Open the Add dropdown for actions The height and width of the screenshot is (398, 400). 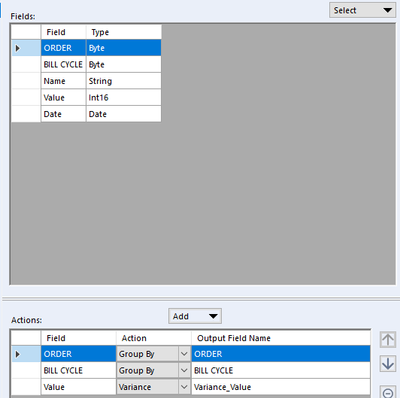pyautogui.click(x=195, y=316)
